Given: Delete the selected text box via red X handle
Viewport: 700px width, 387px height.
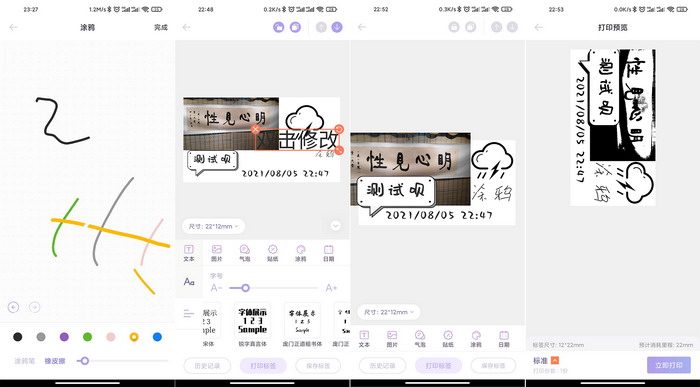Looking at the screenshot, I should tap(255, 130).
